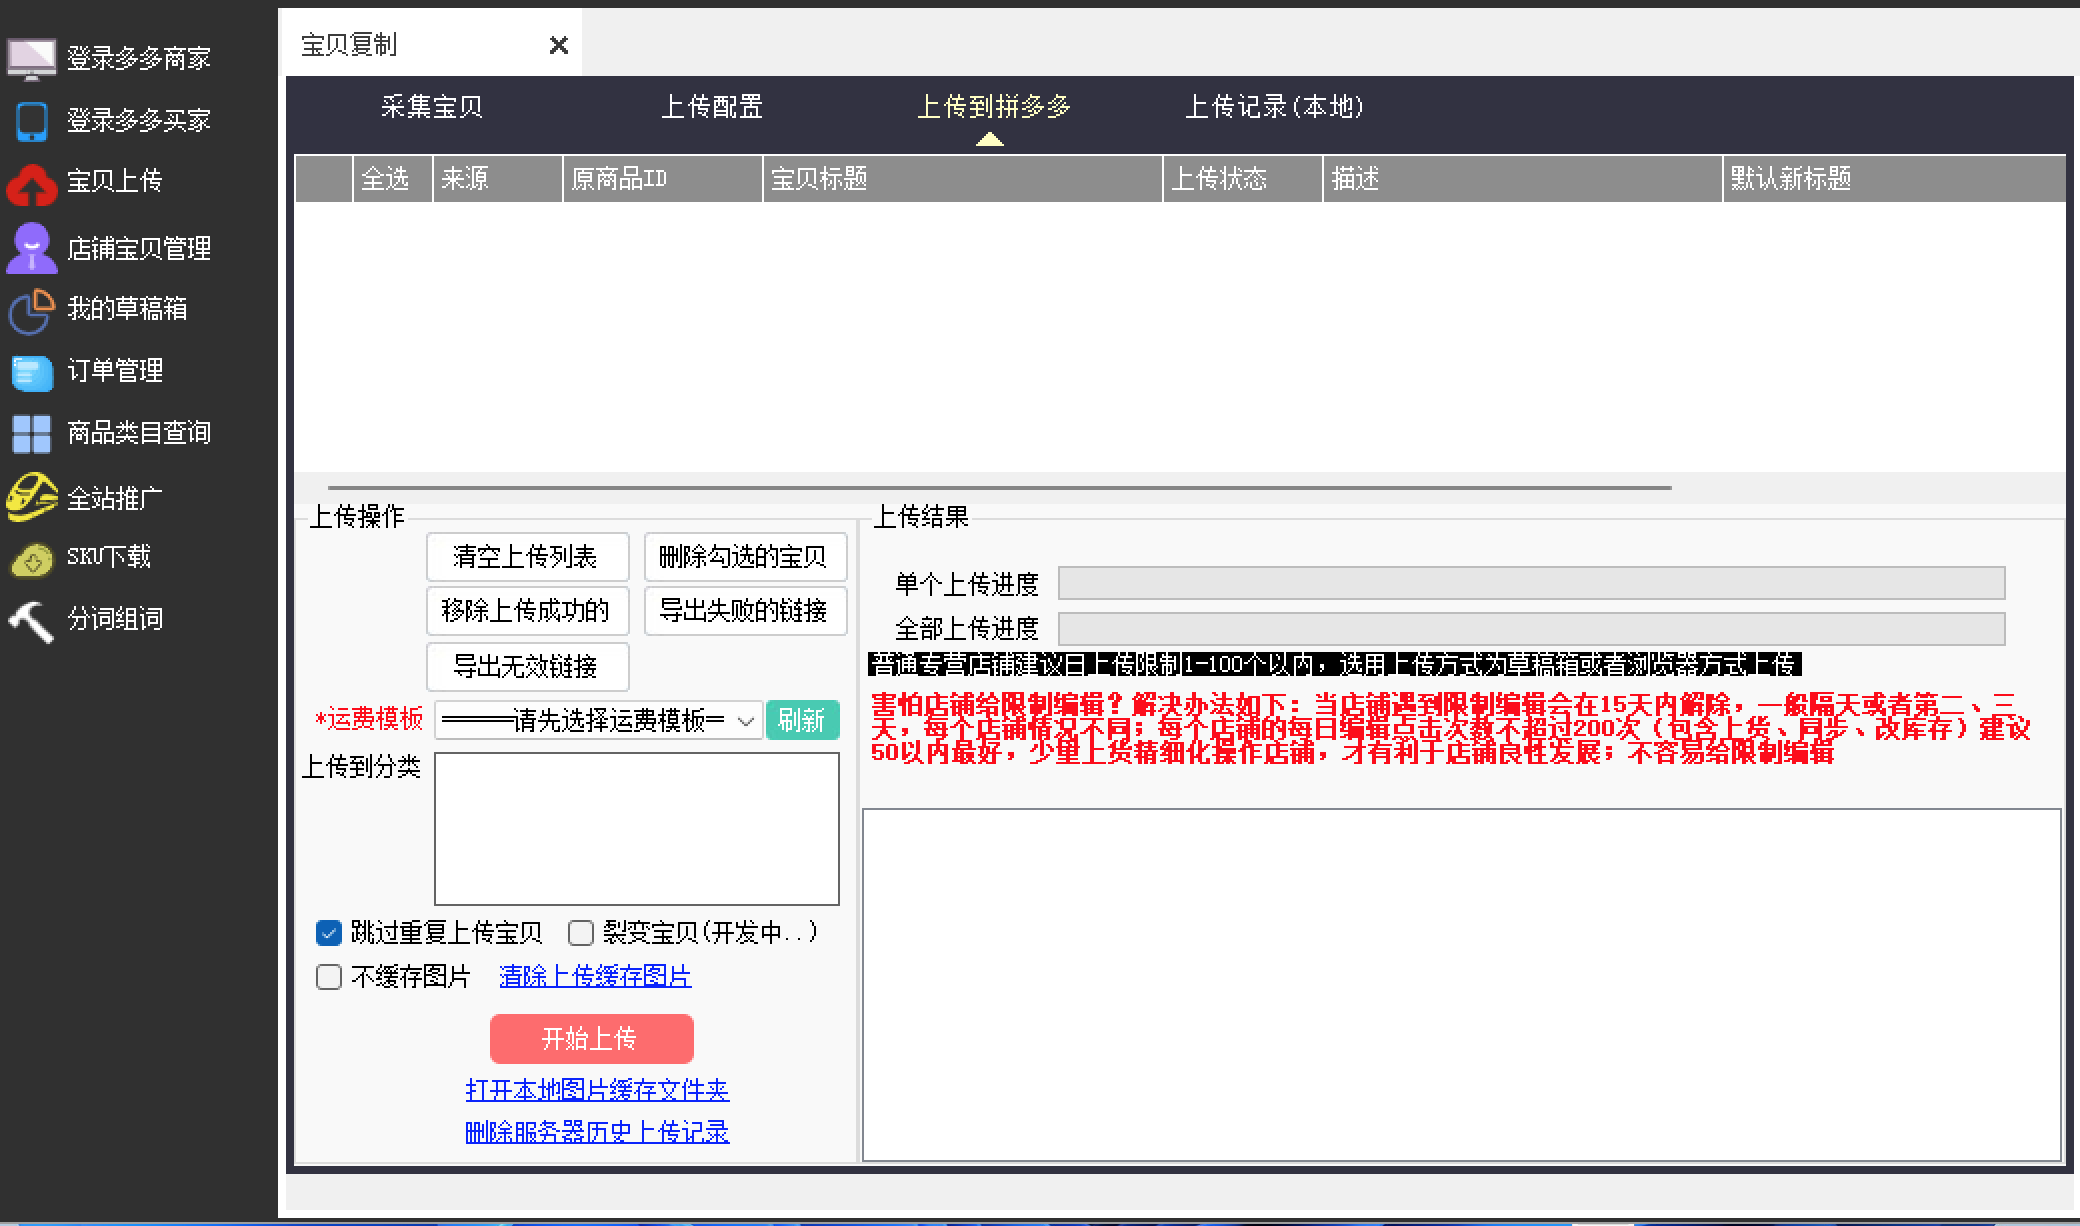This screenshot has height=1226, width=2080.
Task: Click the 清空上传列表 button
Action: point(527,557)
